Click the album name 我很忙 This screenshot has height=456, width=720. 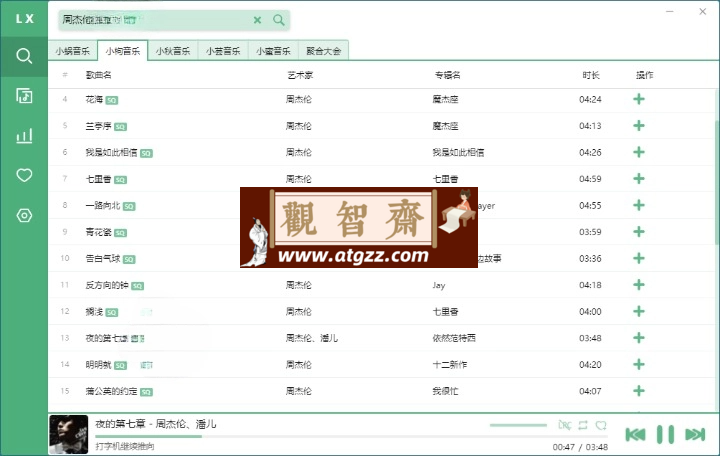[445, 391]
